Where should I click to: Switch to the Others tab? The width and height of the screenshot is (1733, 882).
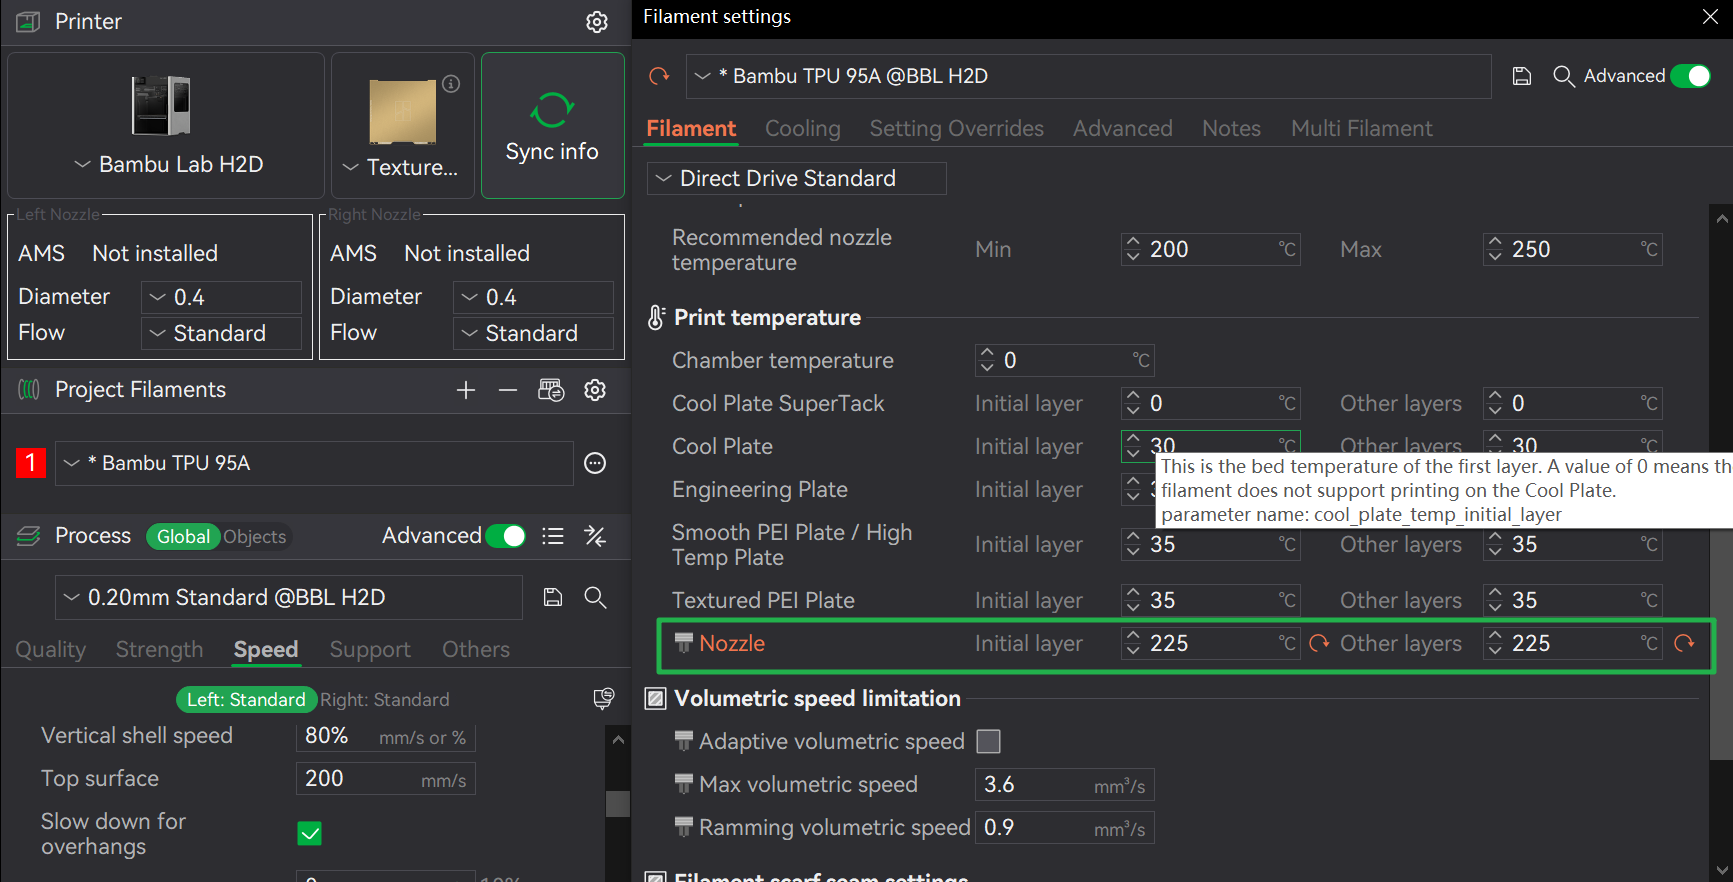pos(476,650)
